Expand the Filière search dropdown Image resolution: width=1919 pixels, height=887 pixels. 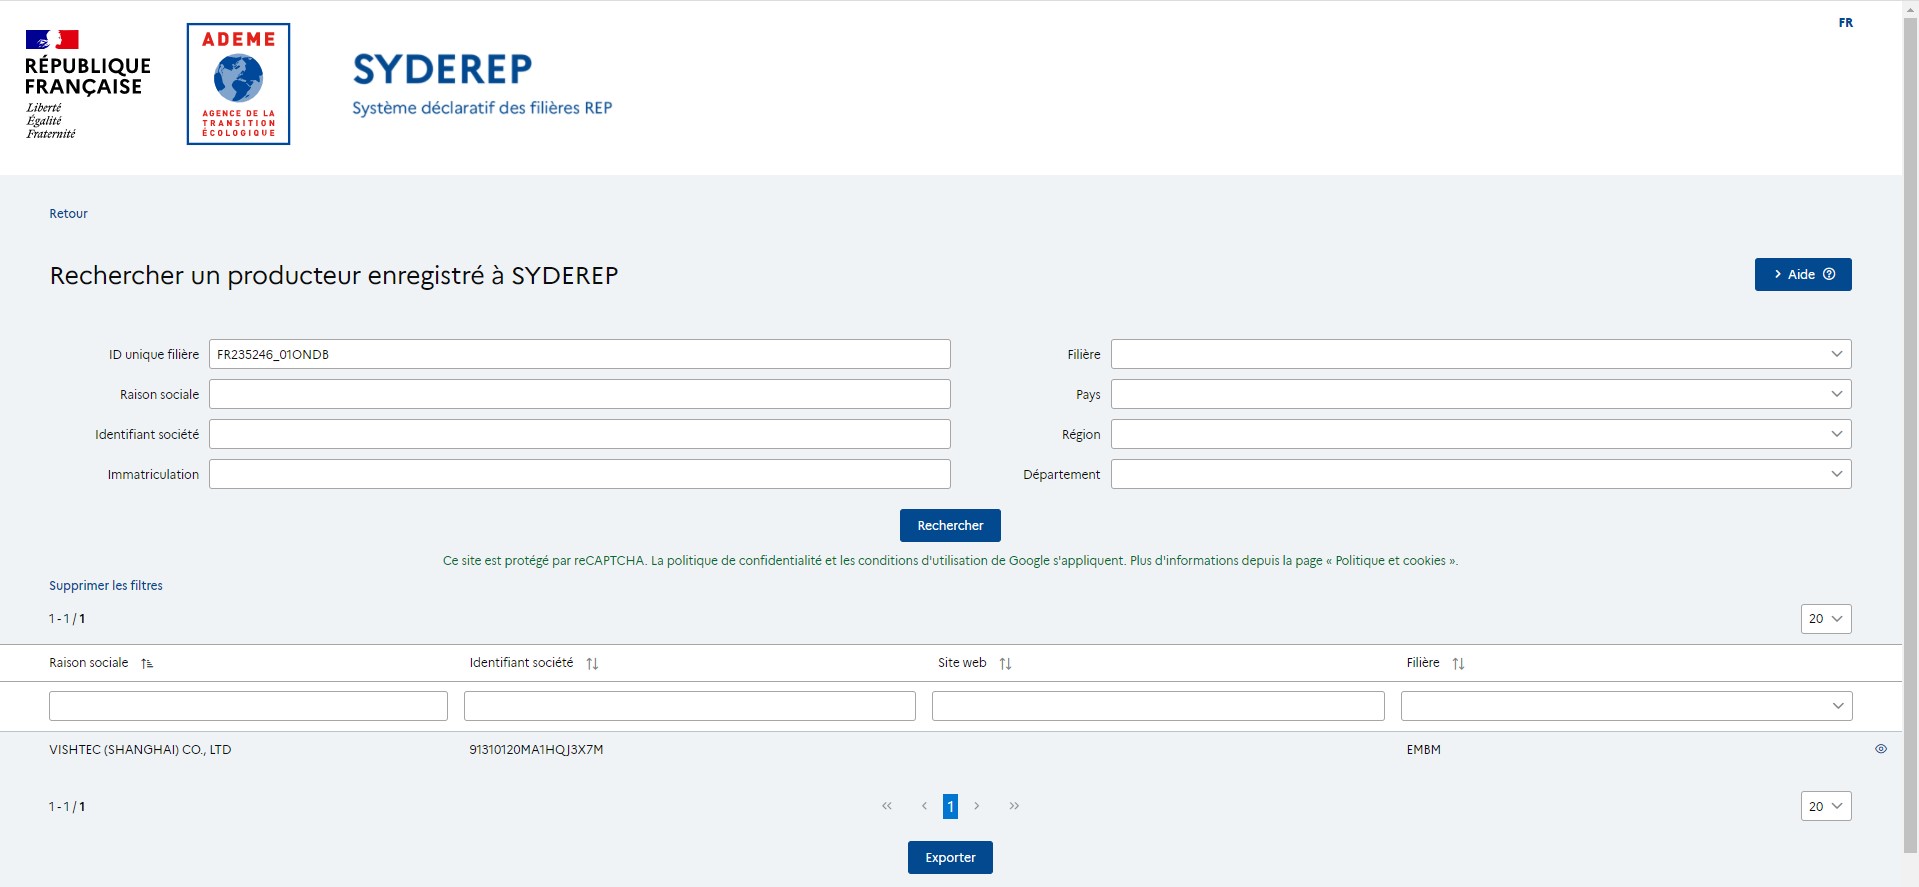1480,354
